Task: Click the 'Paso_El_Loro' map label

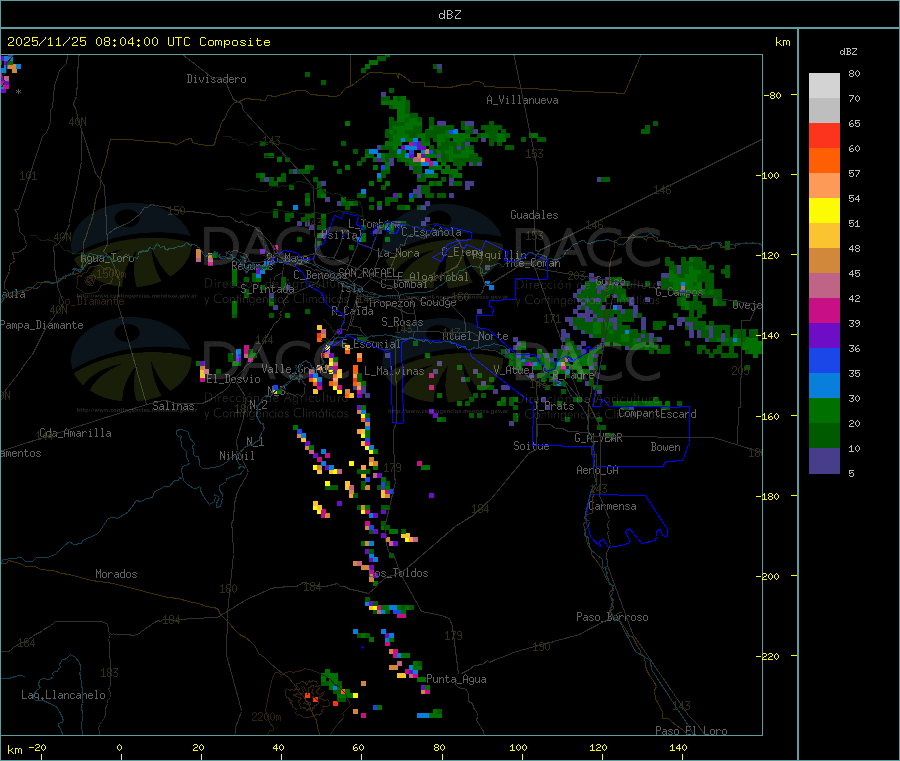Action: click(691, 731)
